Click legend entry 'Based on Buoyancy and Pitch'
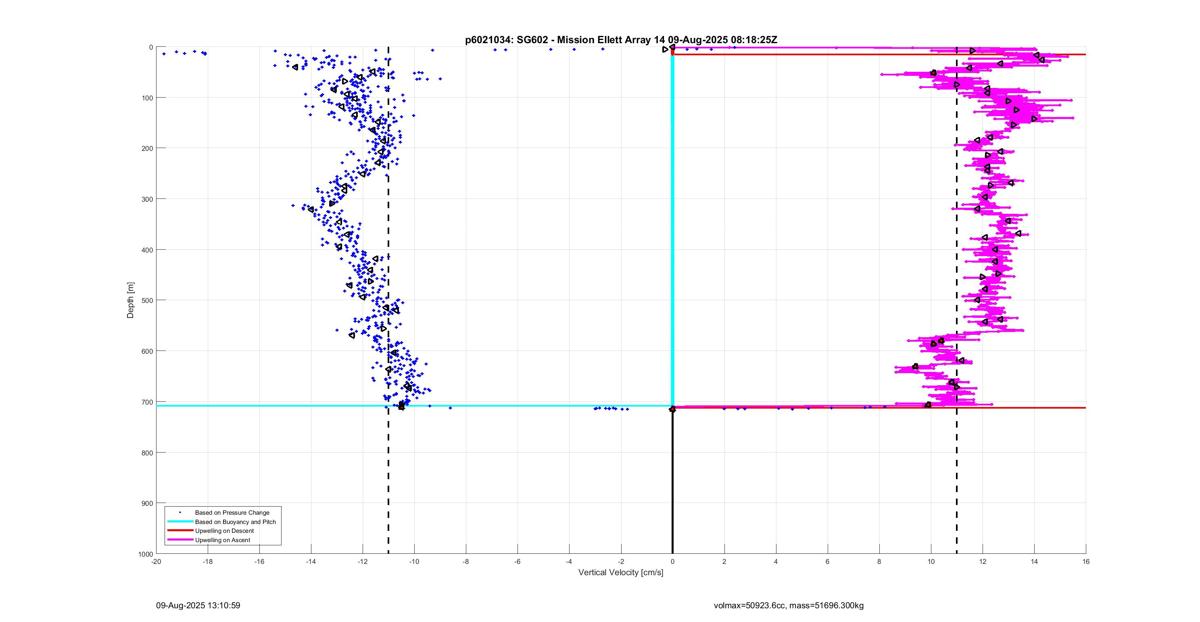 click(x=236, y=522)
